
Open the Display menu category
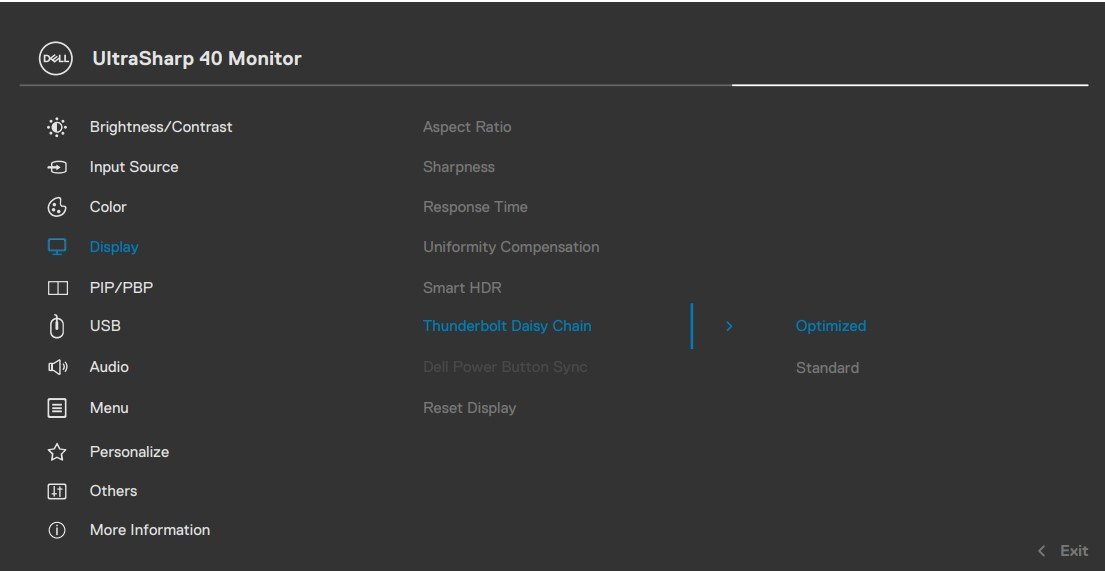(114, 247)
